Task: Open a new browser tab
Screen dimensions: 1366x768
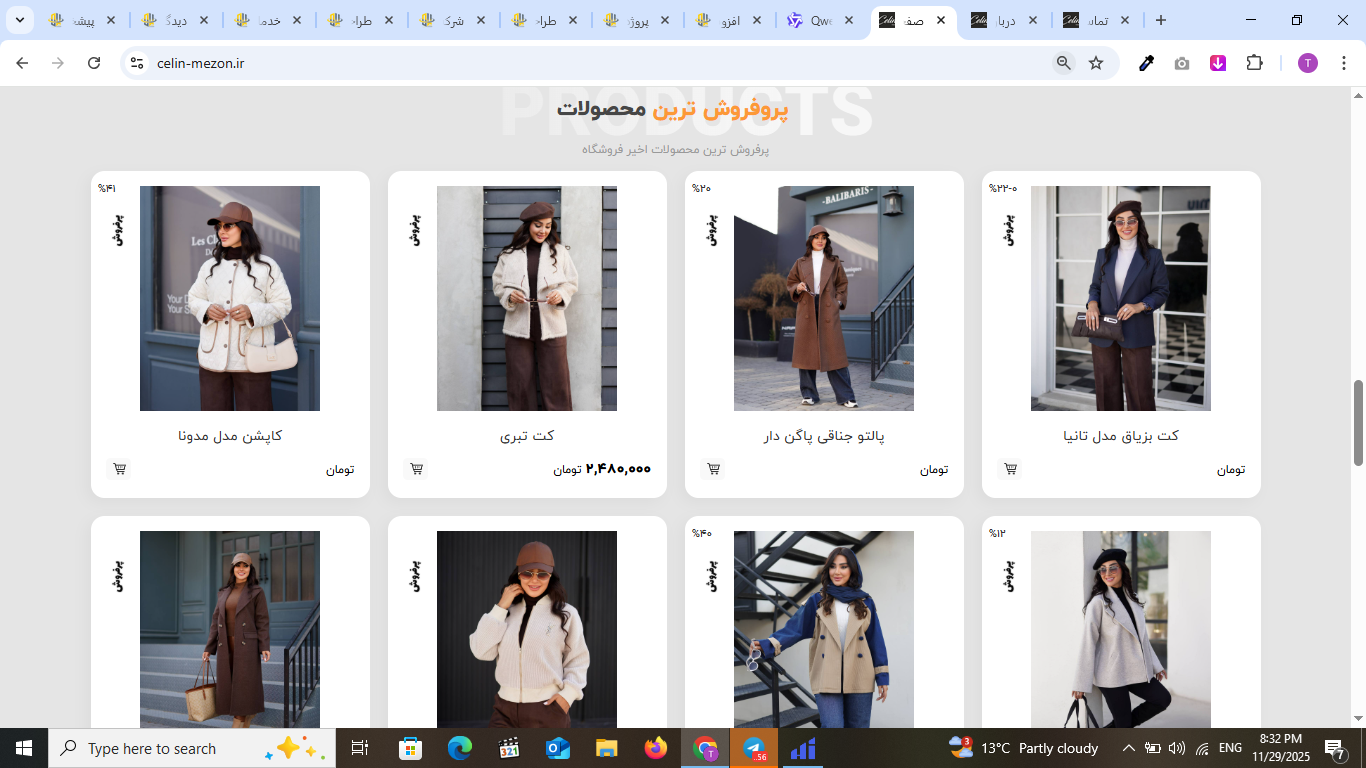Action: [x=1160, y=20]
